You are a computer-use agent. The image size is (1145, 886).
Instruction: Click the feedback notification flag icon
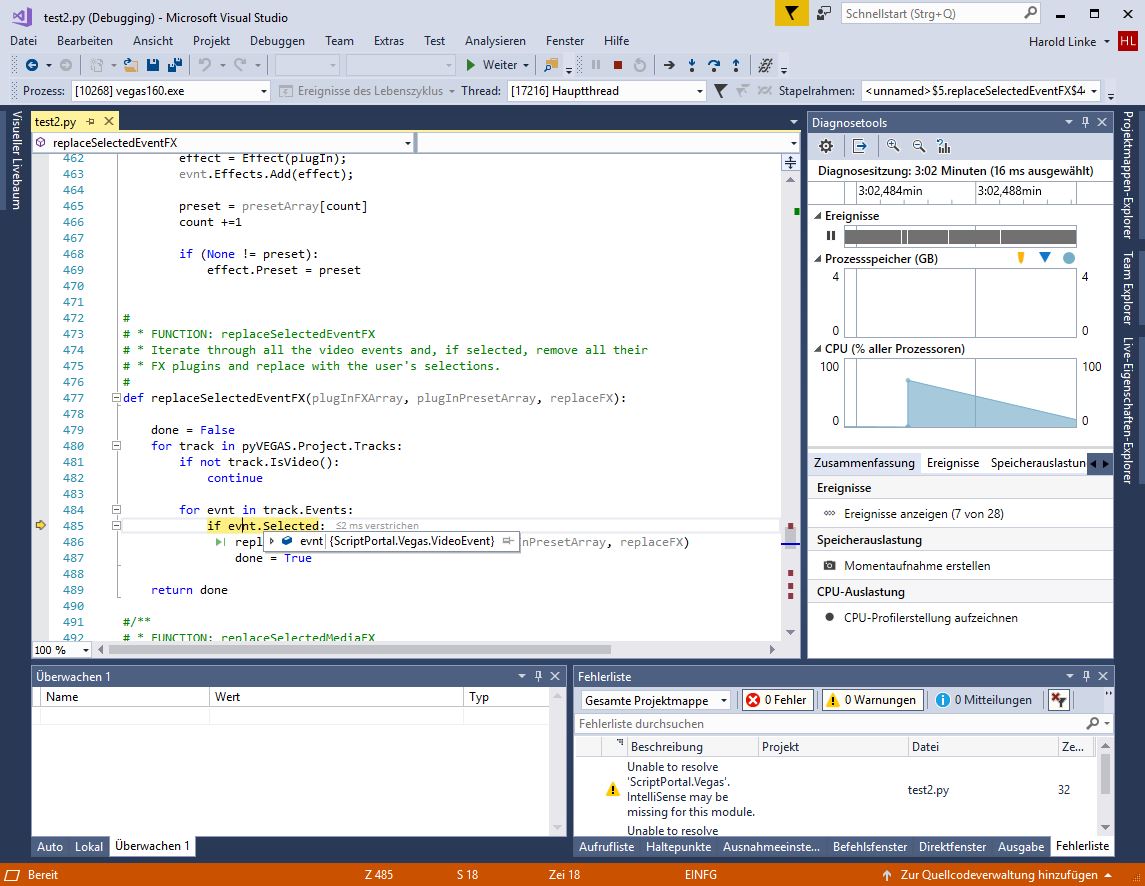point(791,13)
